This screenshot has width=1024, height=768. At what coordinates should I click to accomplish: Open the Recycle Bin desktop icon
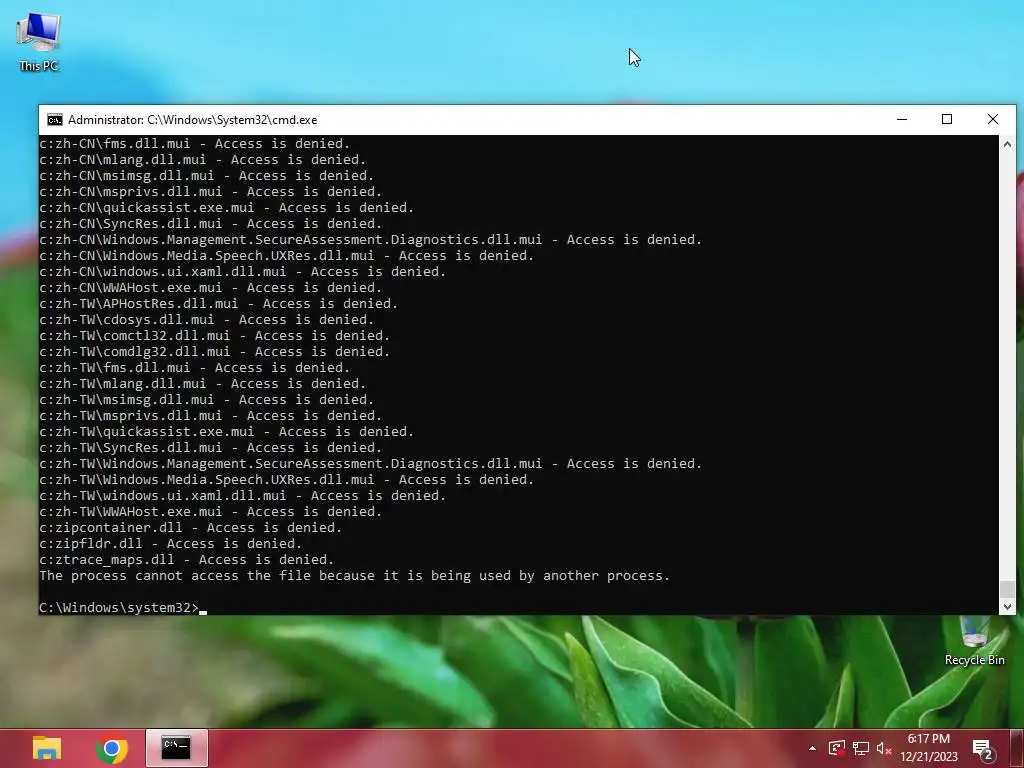[x=974, y=642]
